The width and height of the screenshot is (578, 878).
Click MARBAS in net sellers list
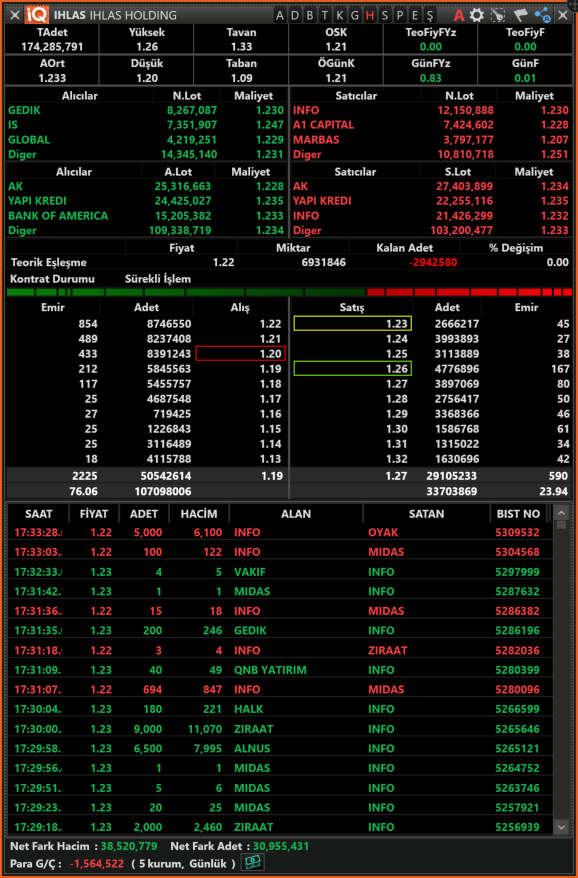tap(316, 139)
